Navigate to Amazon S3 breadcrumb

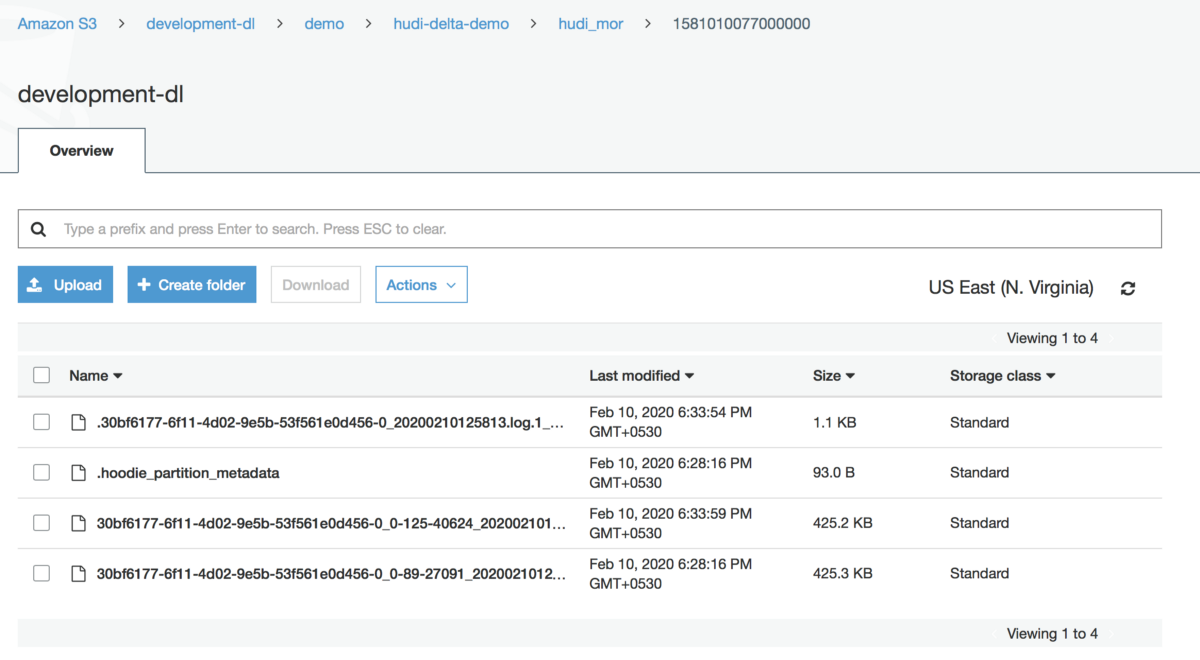[57, 23]
